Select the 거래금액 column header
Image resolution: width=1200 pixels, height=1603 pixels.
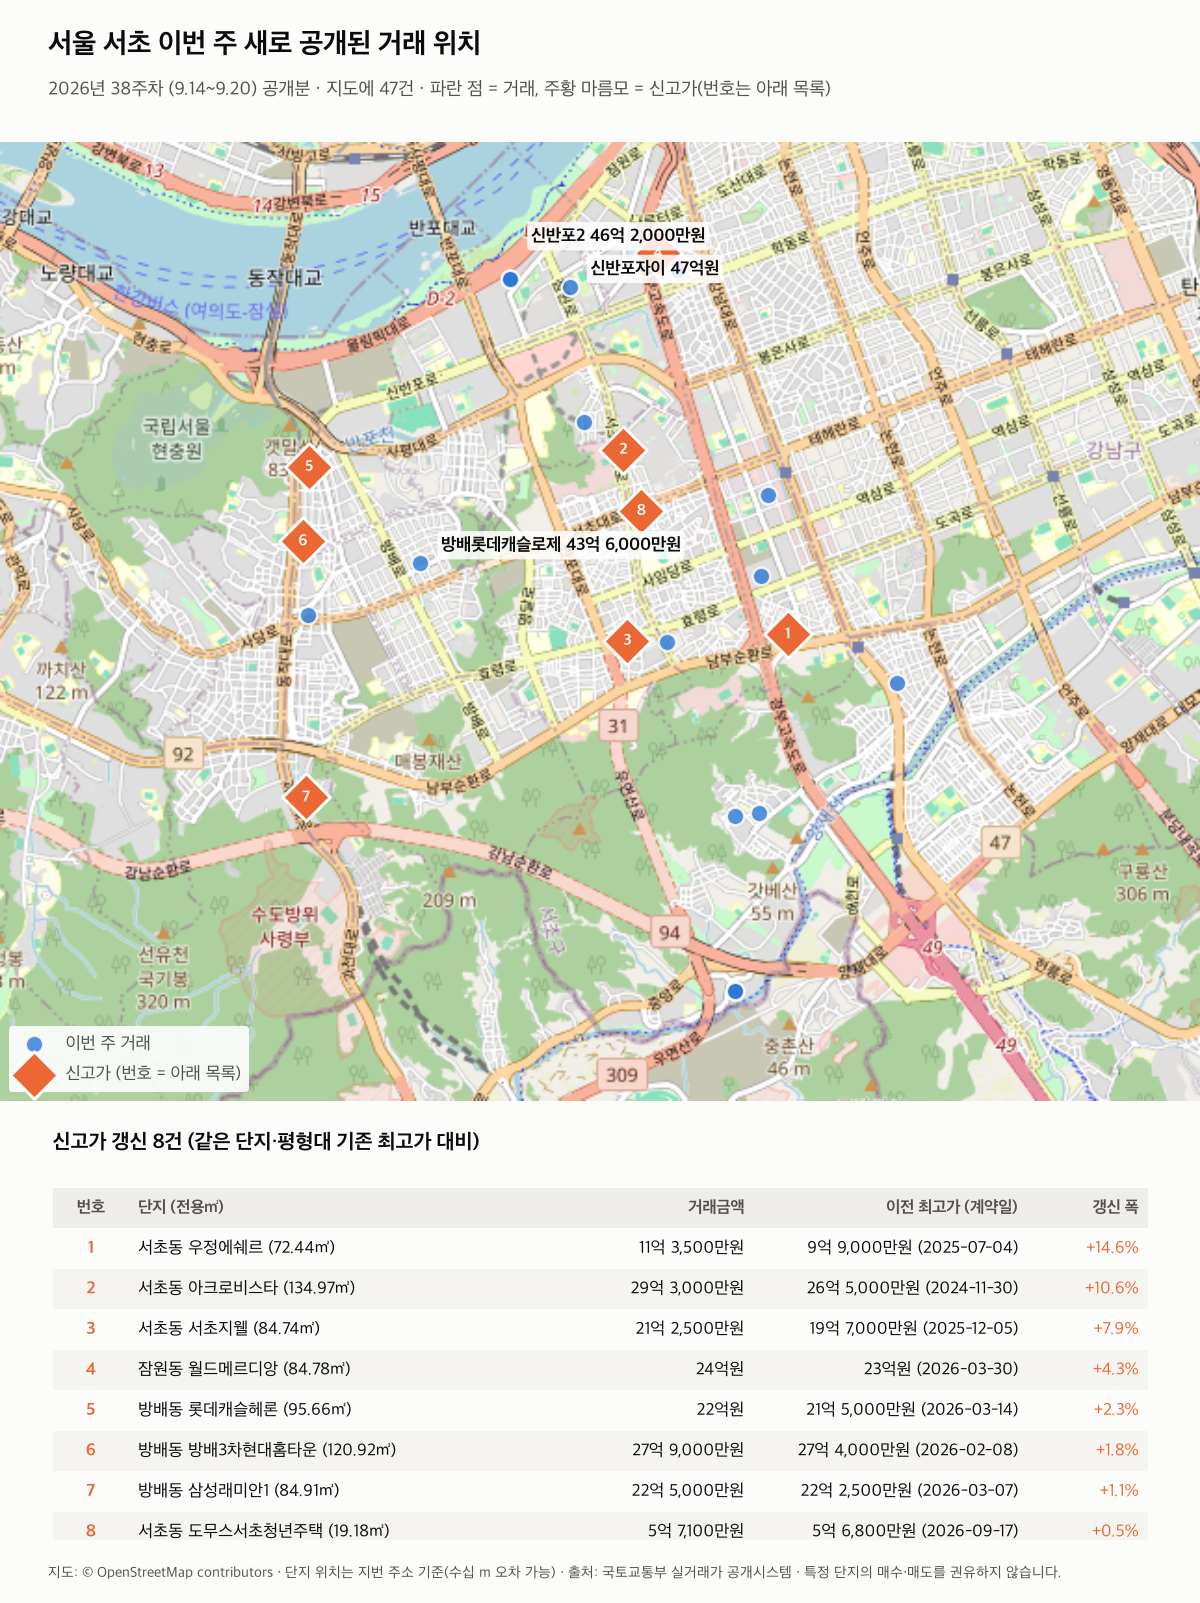click(x=716, y=1207)
